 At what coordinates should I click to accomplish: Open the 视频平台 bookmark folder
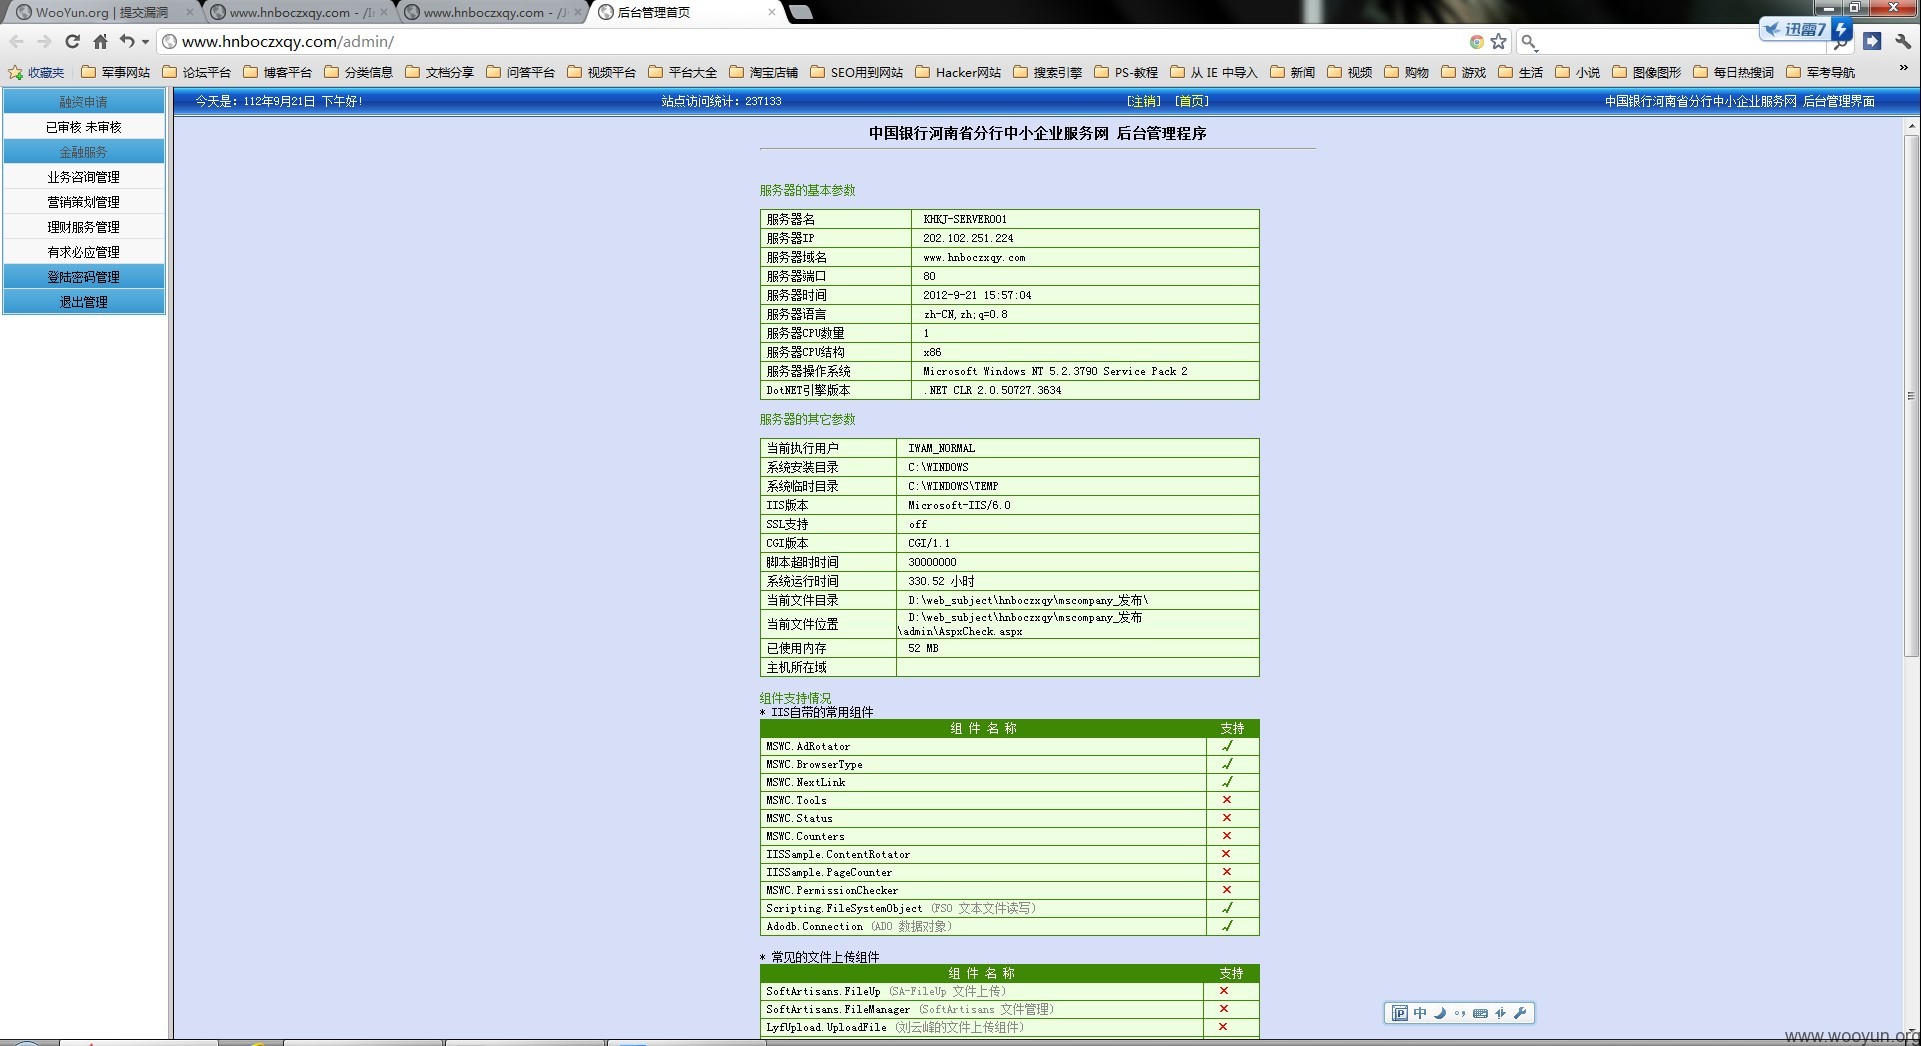pos(601,72)
